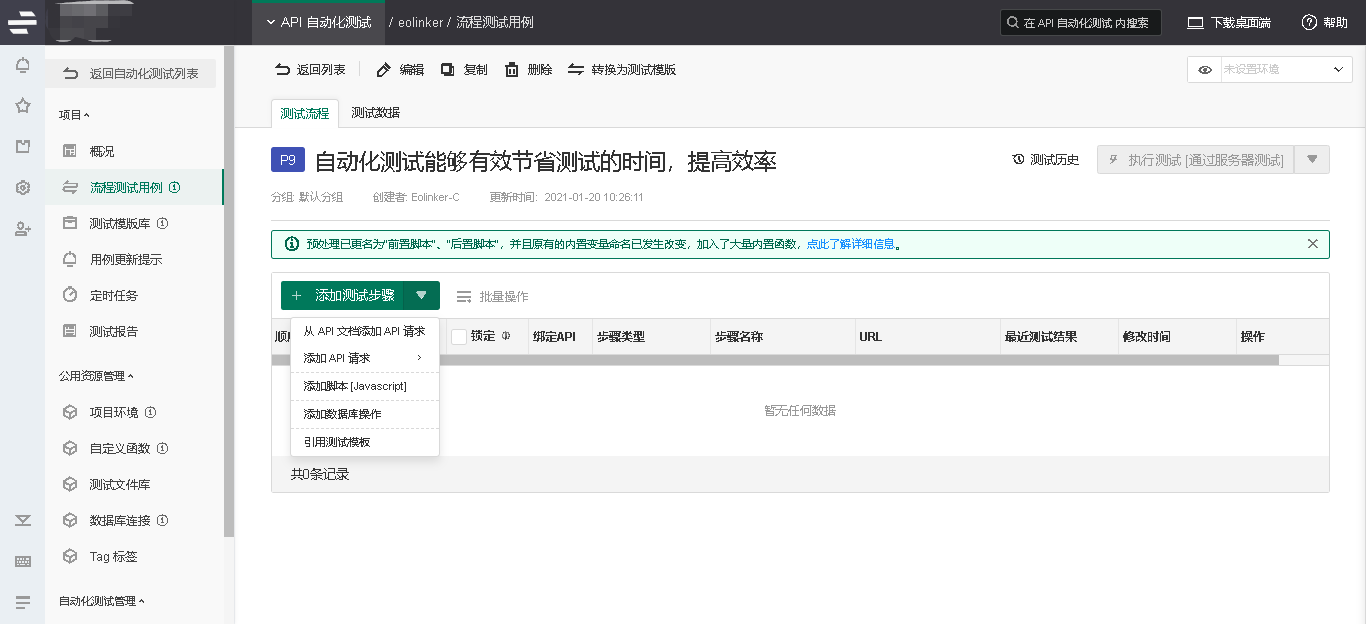Choose 添加脚本 [Javascript] menu entry
The width and height of the screenshot is (1366, 624).
[365, 386]
